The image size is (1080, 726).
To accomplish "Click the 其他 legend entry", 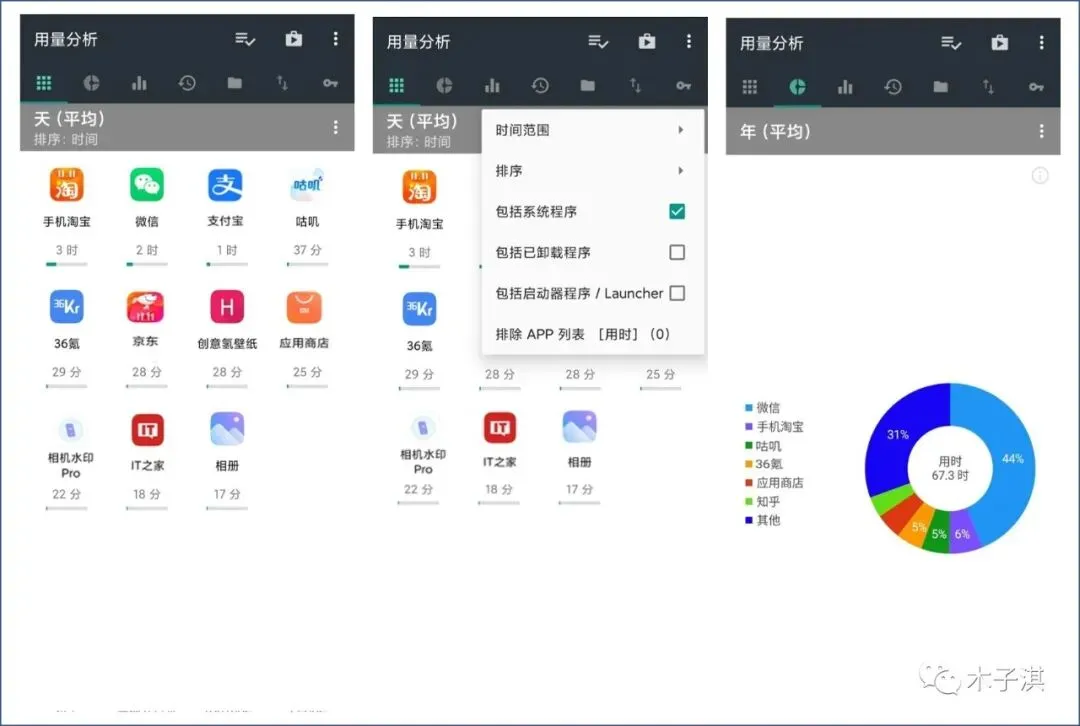I will [x=762, y=520].
